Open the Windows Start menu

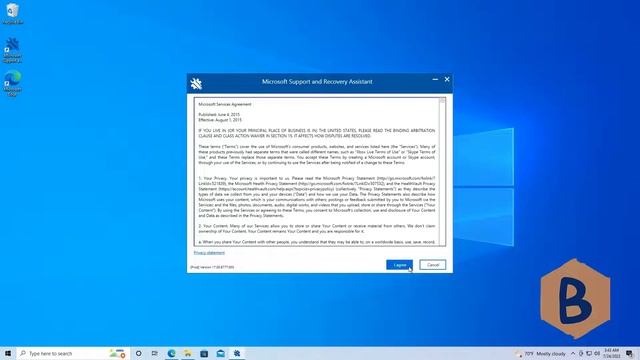pos(8,353)
